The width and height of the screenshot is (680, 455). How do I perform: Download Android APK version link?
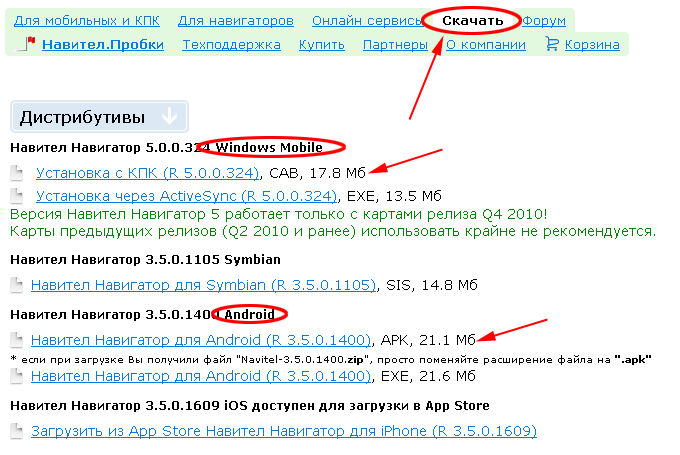pos(201,340)
